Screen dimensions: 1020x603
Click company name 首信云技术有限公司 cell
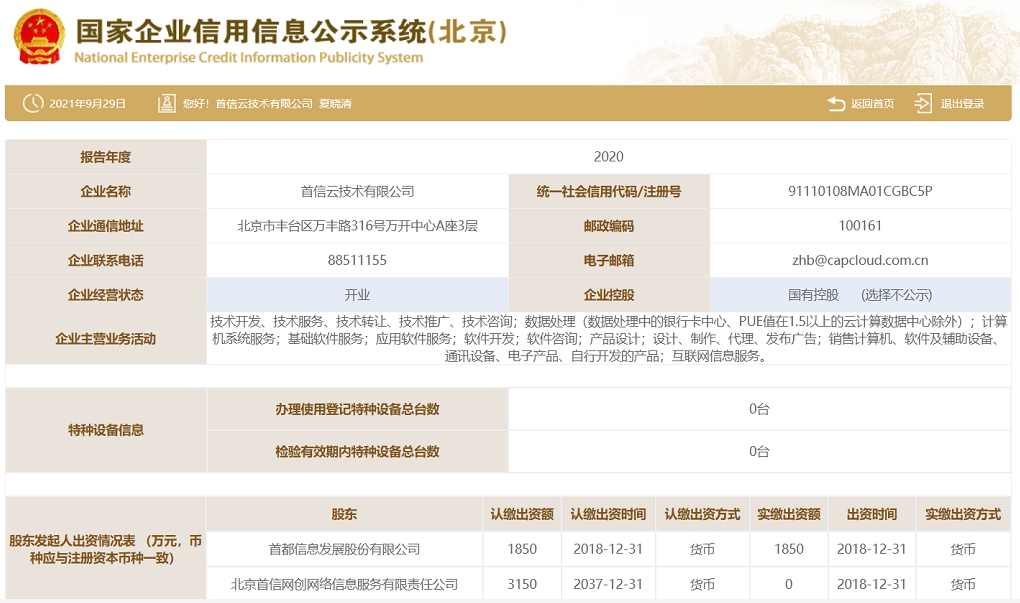coord(357,191)
